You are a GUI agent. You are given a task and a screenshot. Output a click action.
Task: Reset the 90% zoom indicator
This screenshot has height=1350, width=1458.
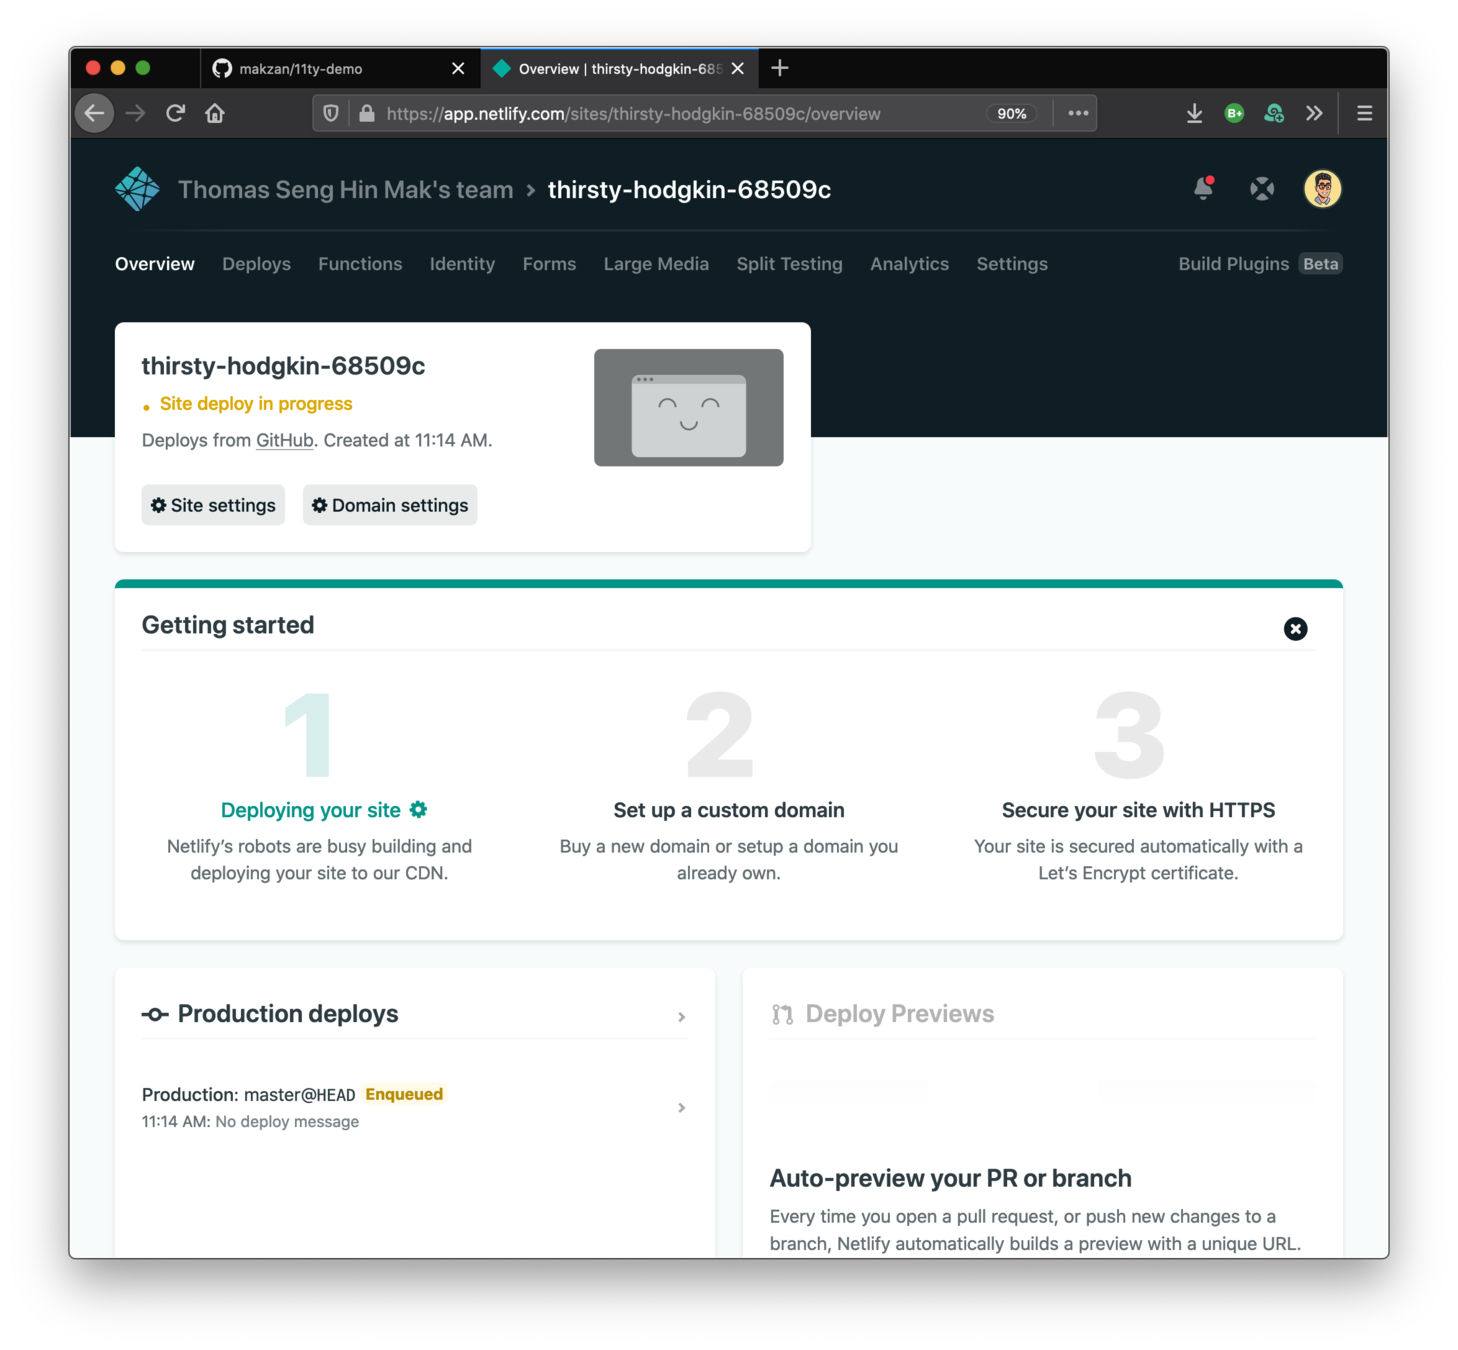click(1012, 113)
